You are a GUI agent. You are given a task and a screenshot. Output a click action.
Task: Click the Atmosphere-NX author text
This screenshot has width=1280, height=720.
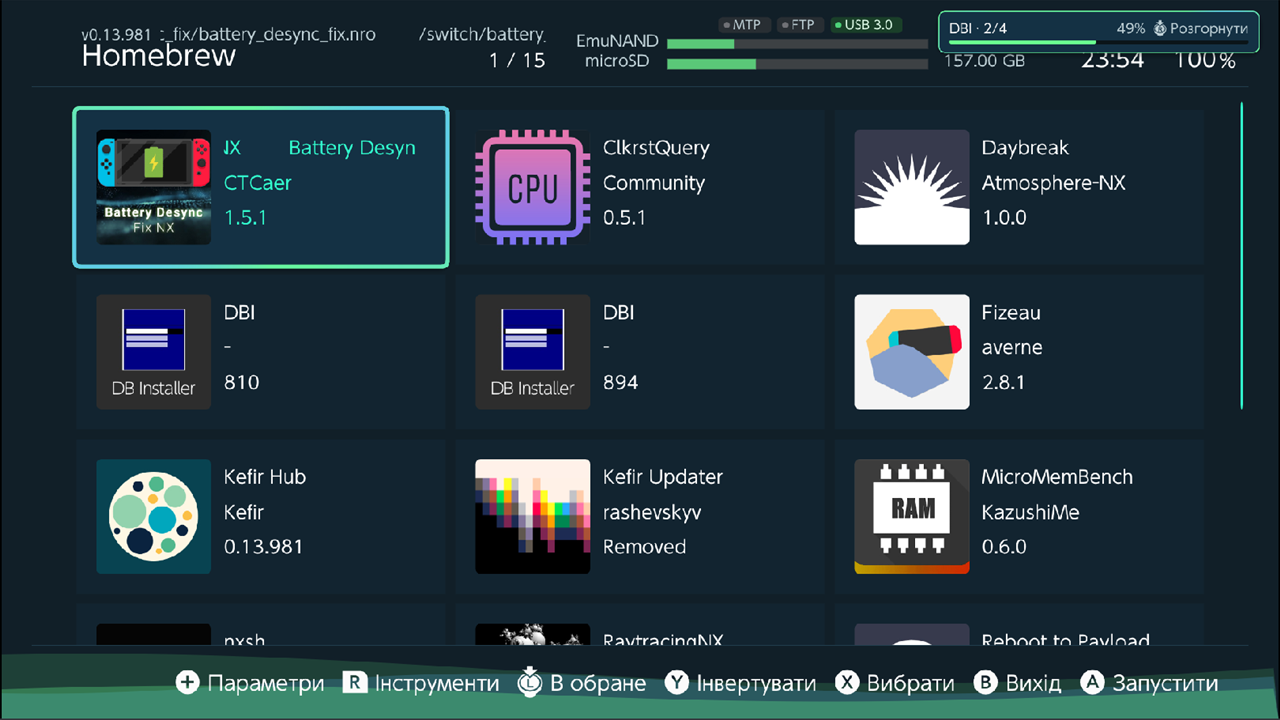(1053, 183)
